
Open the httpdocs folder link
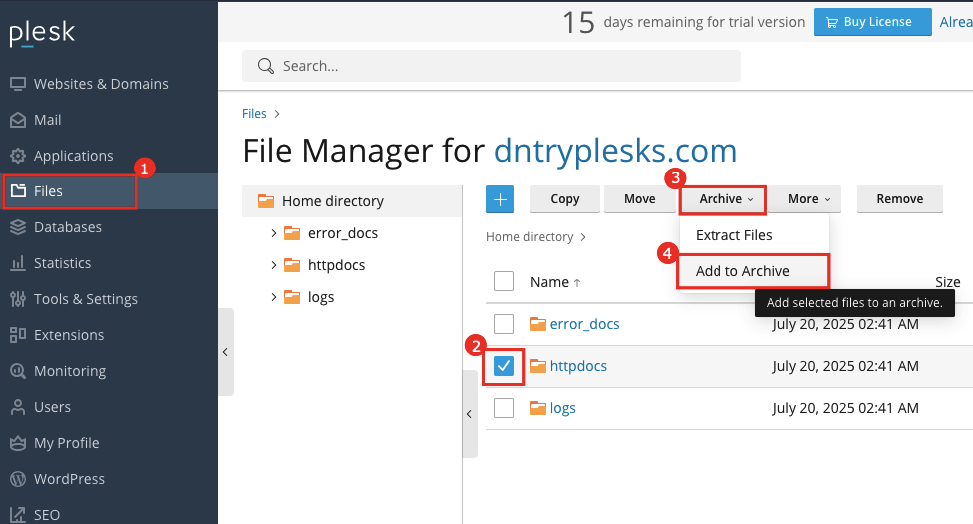coord(578,366)
